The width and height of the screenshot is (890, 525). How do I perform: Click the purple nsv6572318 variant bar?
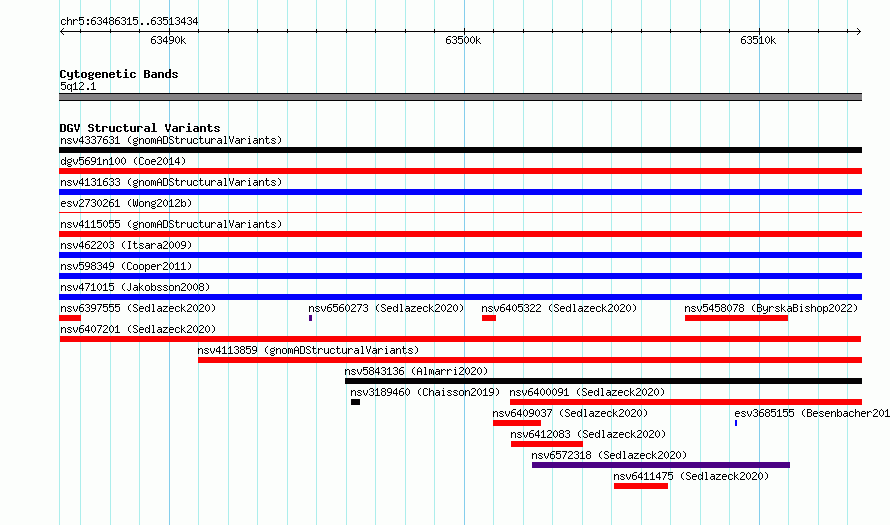click(661, 465)
